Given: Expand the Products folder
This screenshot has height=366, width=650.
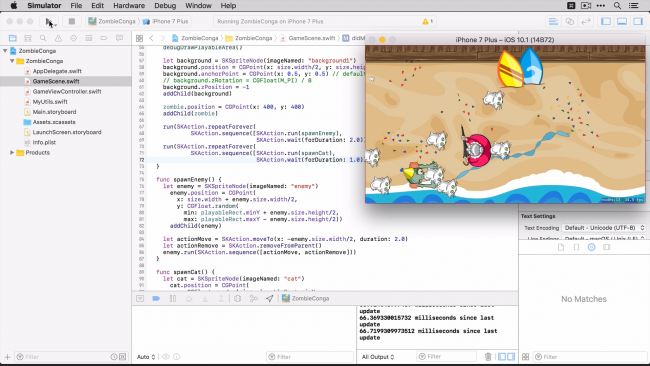Looking at the screenshot, I should pos(12,153).
